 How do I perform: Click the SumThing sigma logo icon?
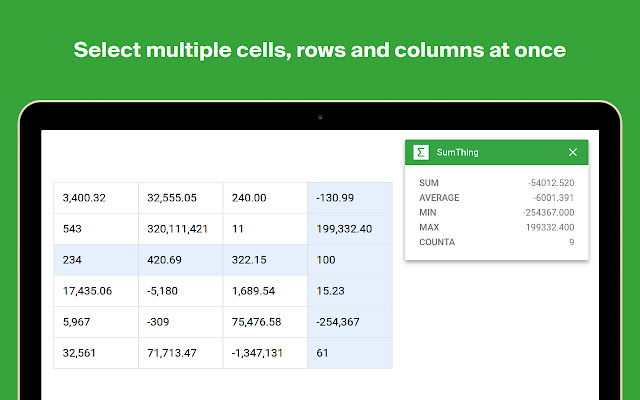422,152
